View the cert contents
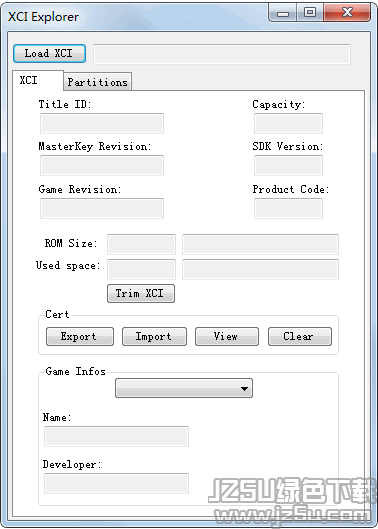Screen dimensions: 378x529 (x=227, y=336)
